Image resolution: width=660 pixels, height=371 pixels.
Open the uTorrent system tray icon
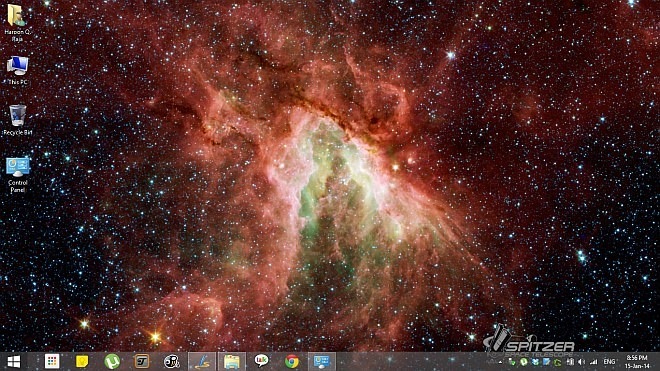pos(524,362)
